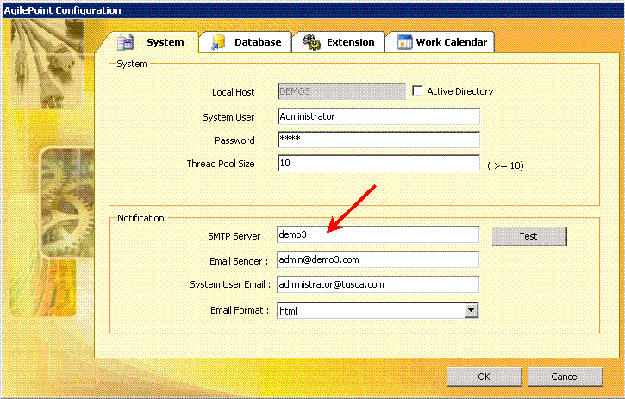Click the System tab icon
This screenshot has width=625, height=399.
[x=126, y=42]
